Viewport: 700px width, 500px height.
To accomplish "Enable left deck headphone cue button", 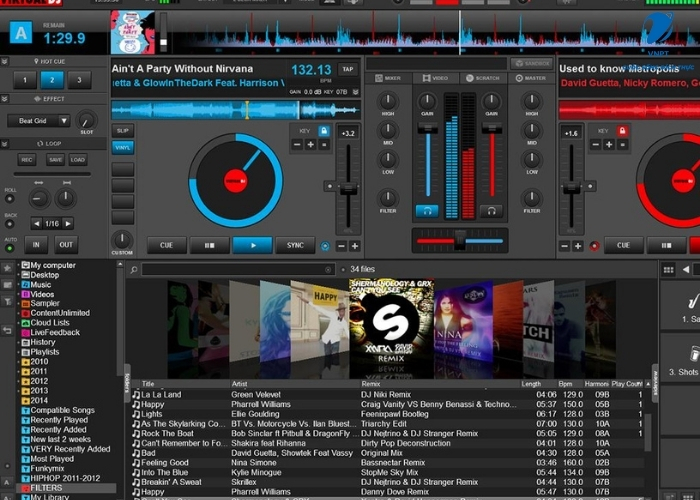I will click(427, 211).
